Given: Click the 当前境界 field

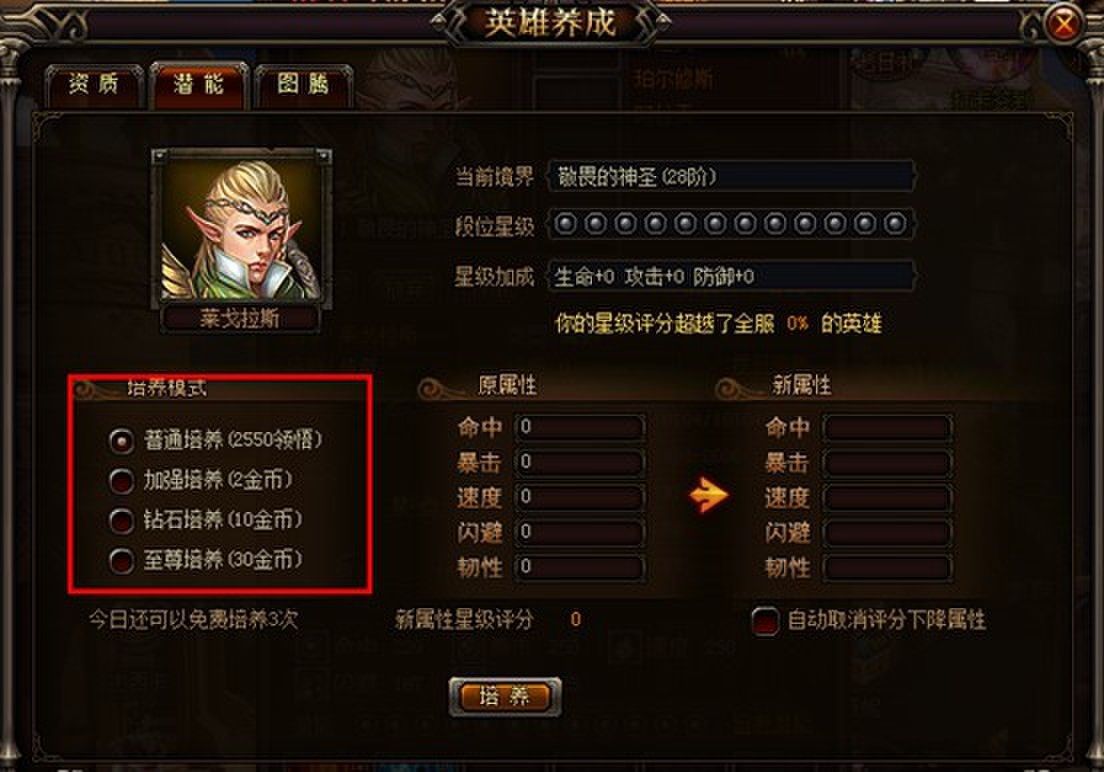Looking at the screenshot, I should (x=732, y=176).
